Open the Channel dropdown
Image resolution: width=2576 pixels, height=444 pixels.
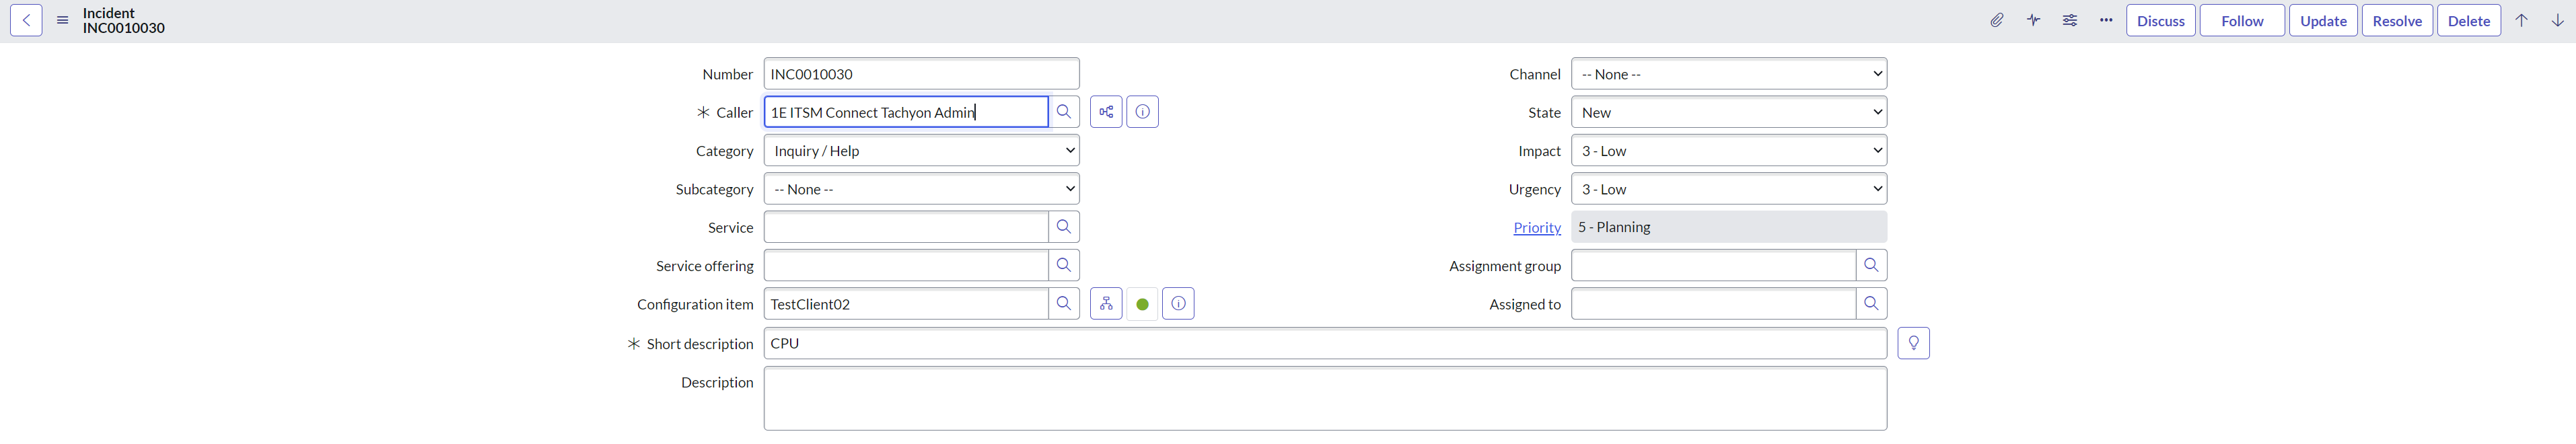[x=1728, y=74]
